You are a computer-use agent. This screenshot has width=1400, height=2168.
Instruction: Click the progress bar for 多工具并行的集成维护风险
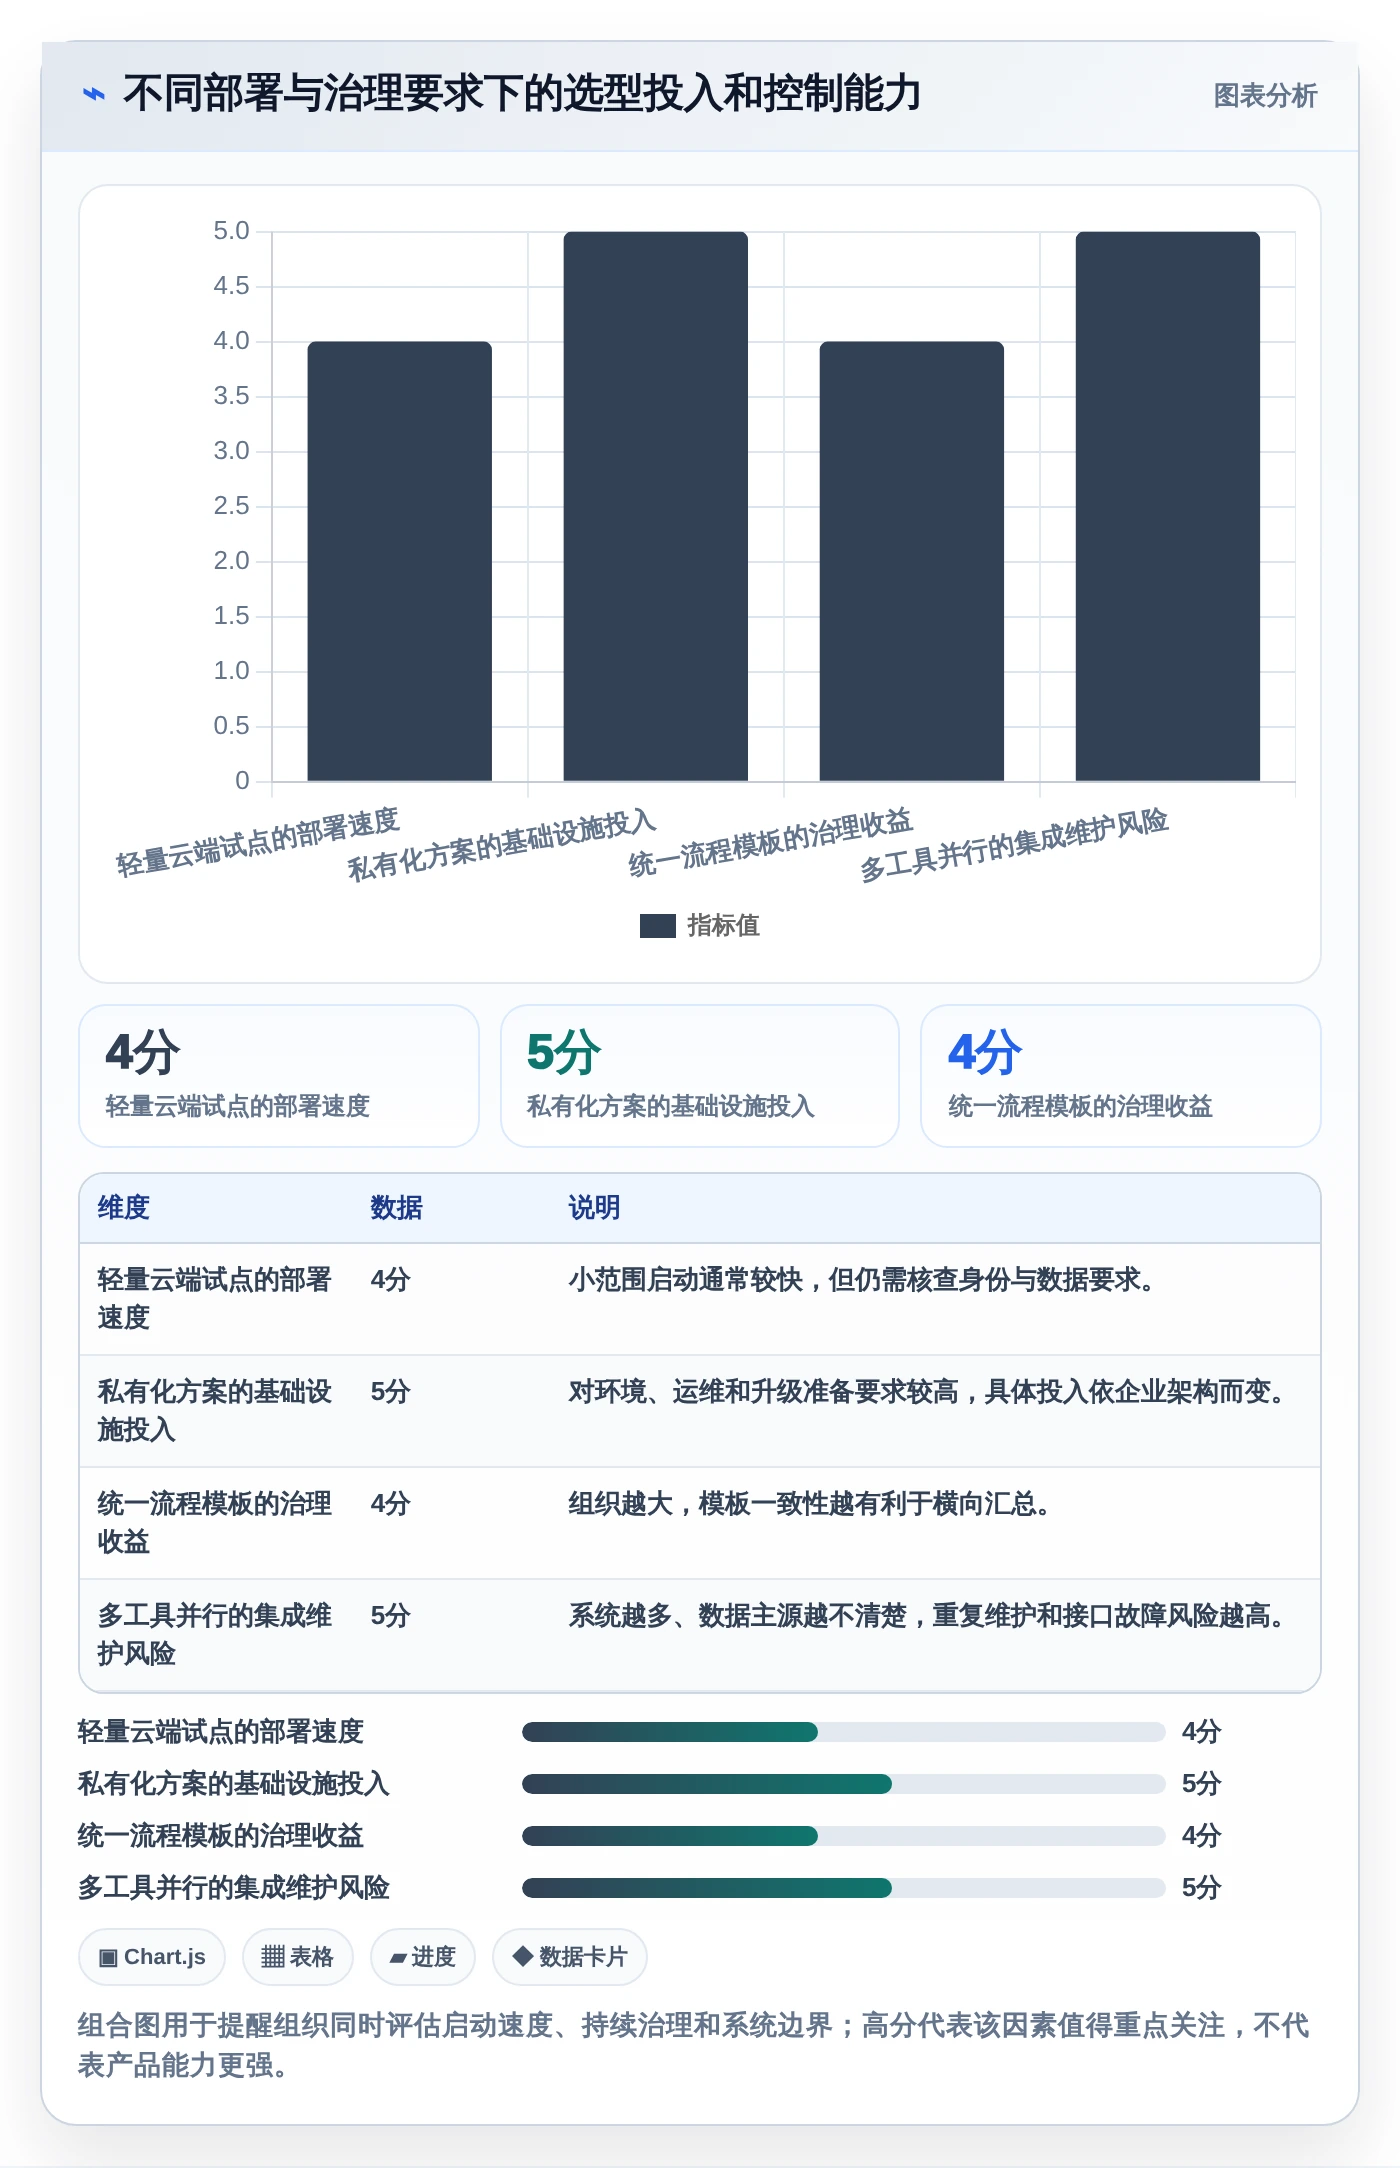tap(844, 1888)
